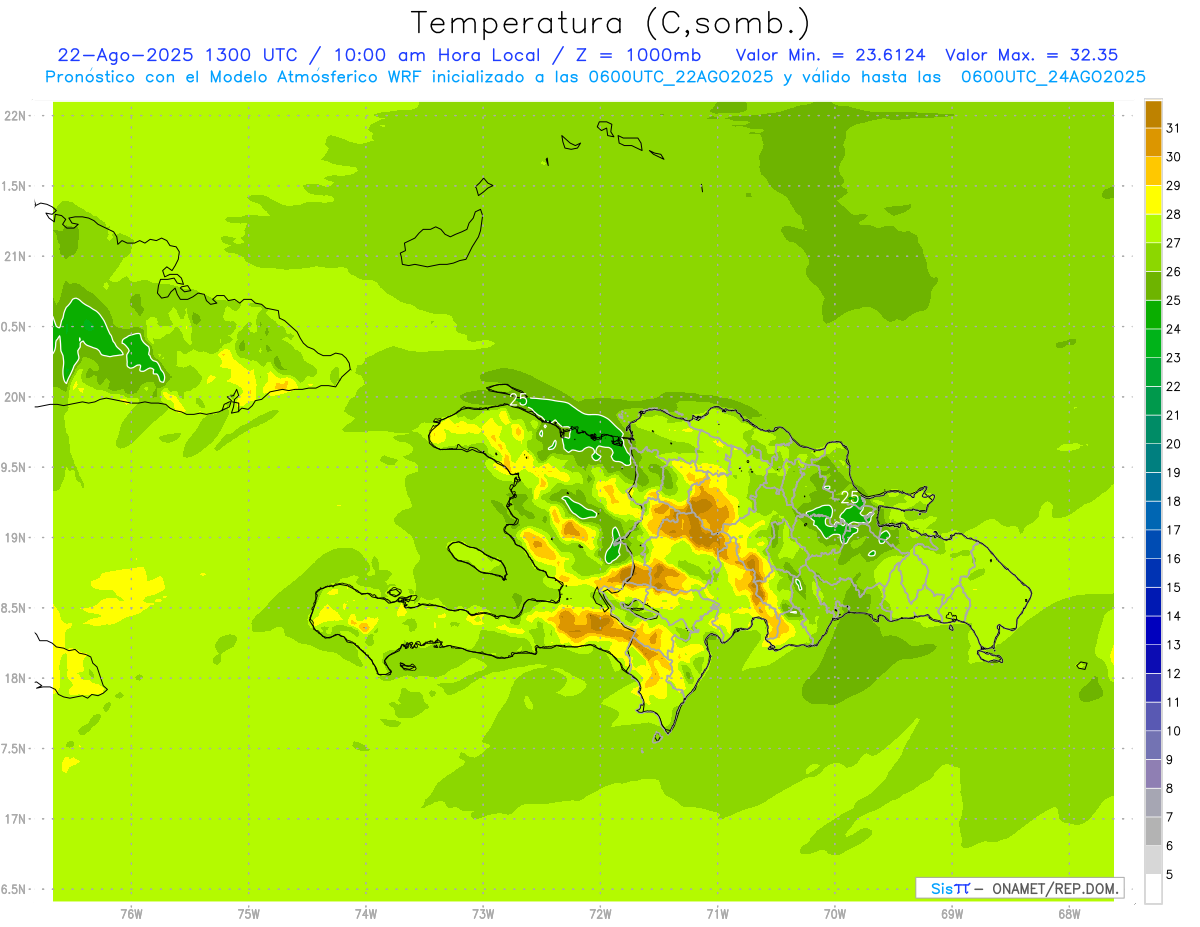The width and height of the screenshot is (1200, 927).
Task: Click the '5' colorbar value label
Action: tap(1170, 874)
